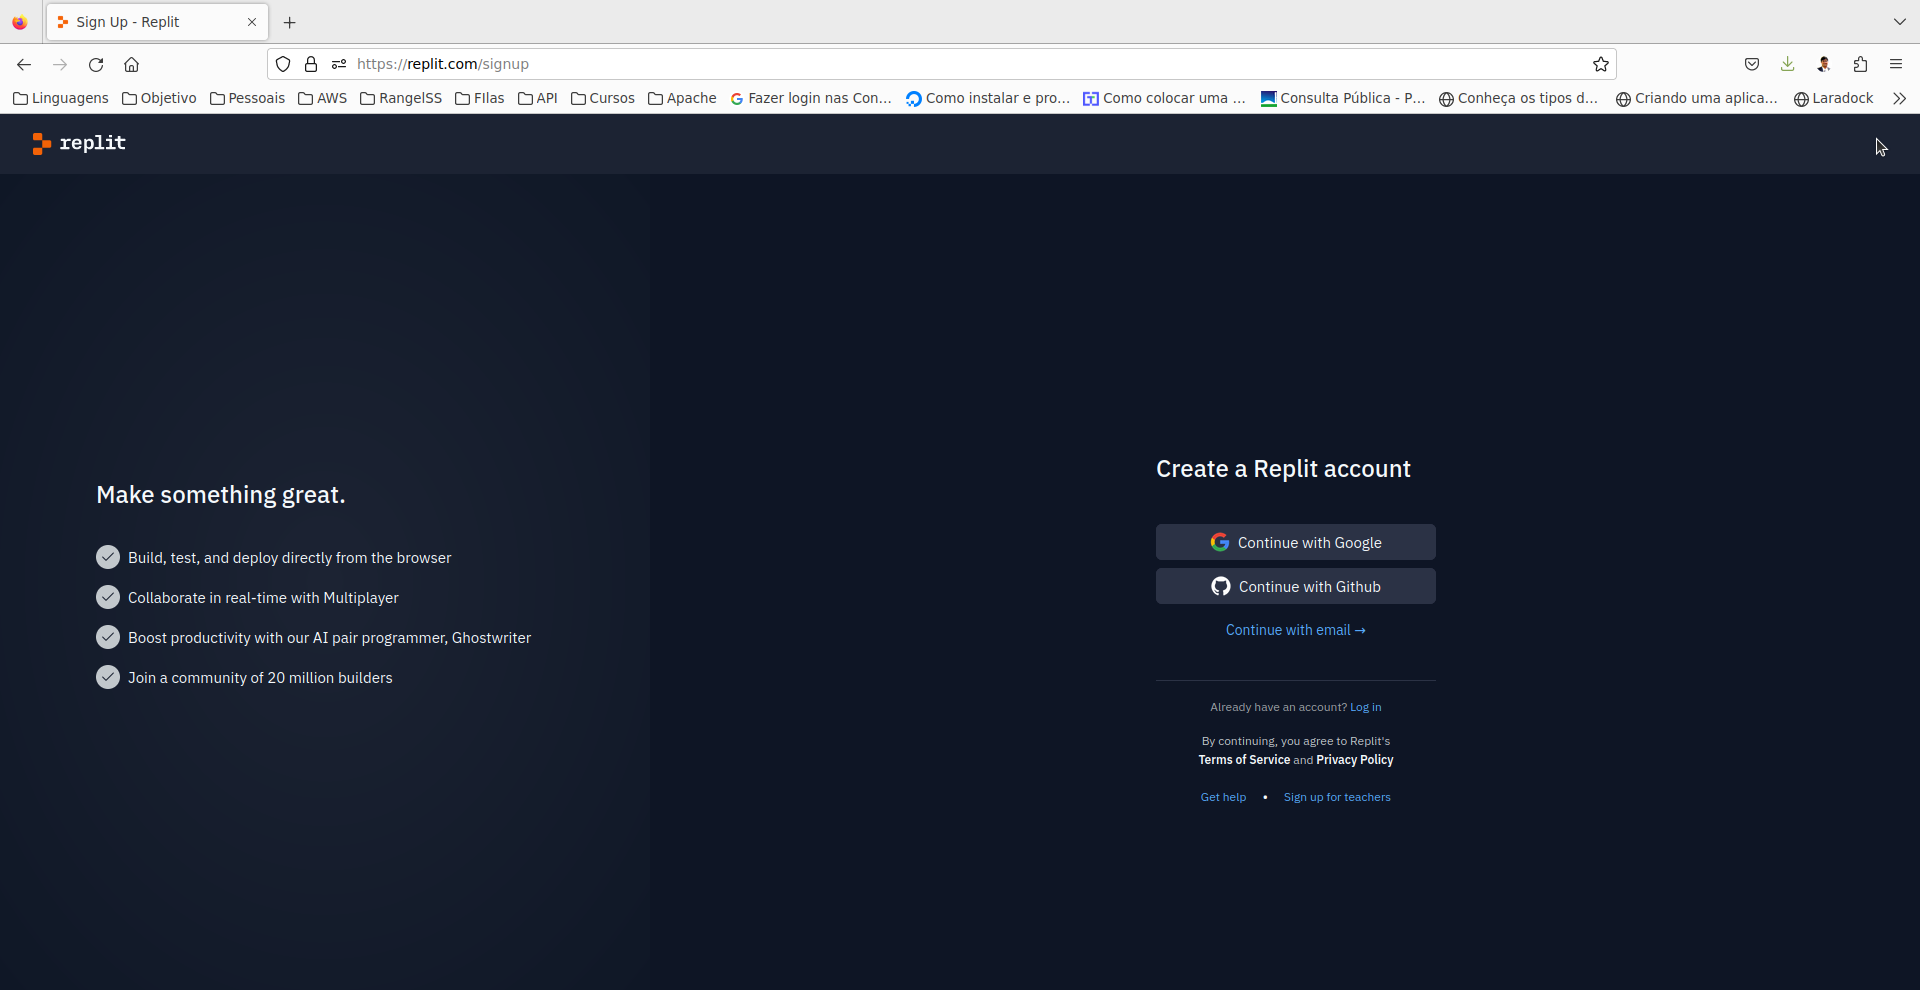Click checkmark beside 'Join a community'
The width and height of the screenshot is (1920, 990).
click(x=108, y=677)
